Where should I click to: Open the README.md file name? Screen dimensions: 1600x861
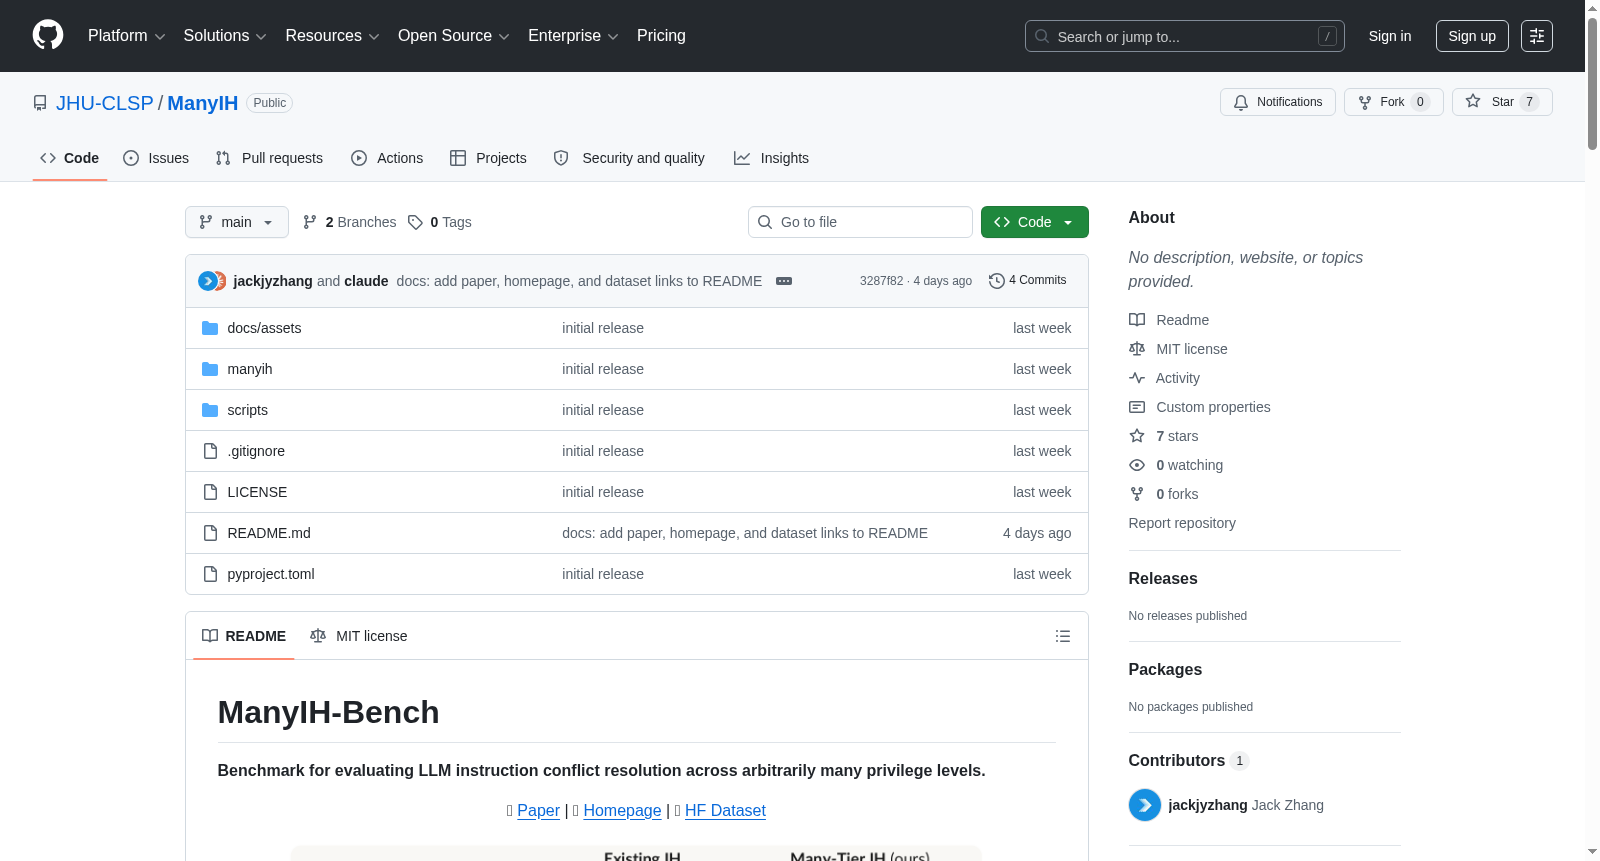(x=269, y=533)
